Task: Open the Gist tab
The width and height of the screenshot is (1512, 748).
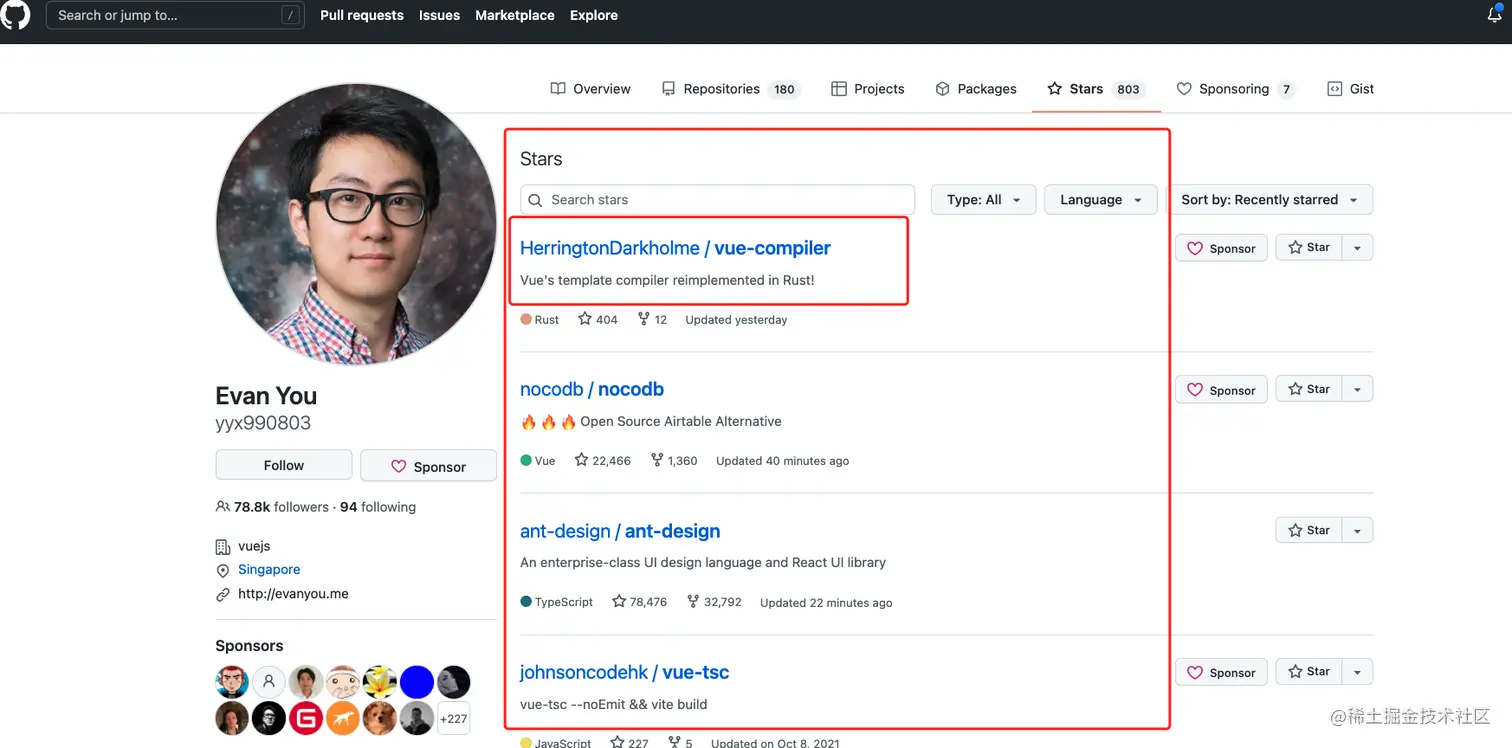Action: point(1351,89)
